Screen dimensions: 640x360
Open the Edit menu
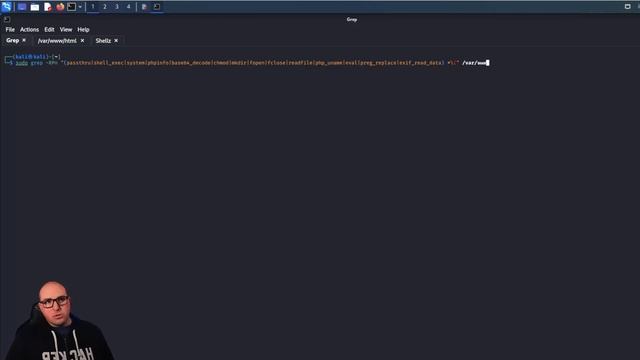point(49,29)
